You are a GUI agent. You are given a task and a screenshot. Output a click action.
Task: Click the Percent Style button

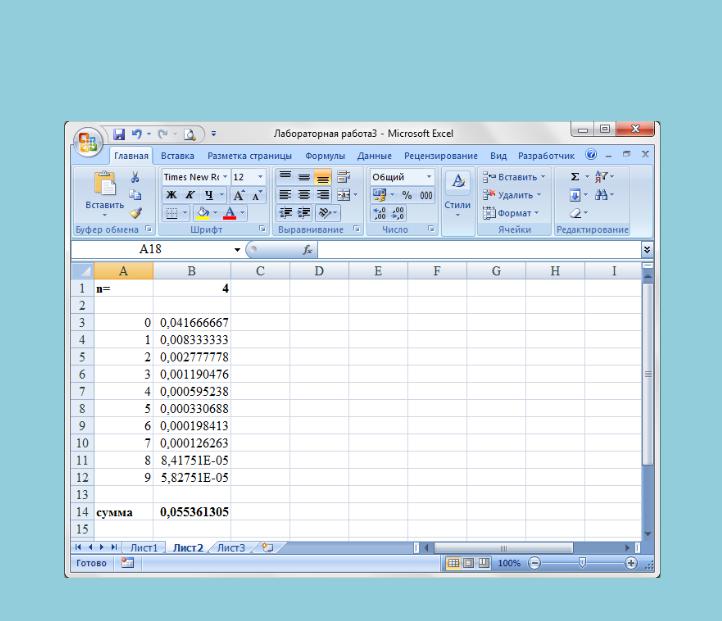tap(407, 195)
